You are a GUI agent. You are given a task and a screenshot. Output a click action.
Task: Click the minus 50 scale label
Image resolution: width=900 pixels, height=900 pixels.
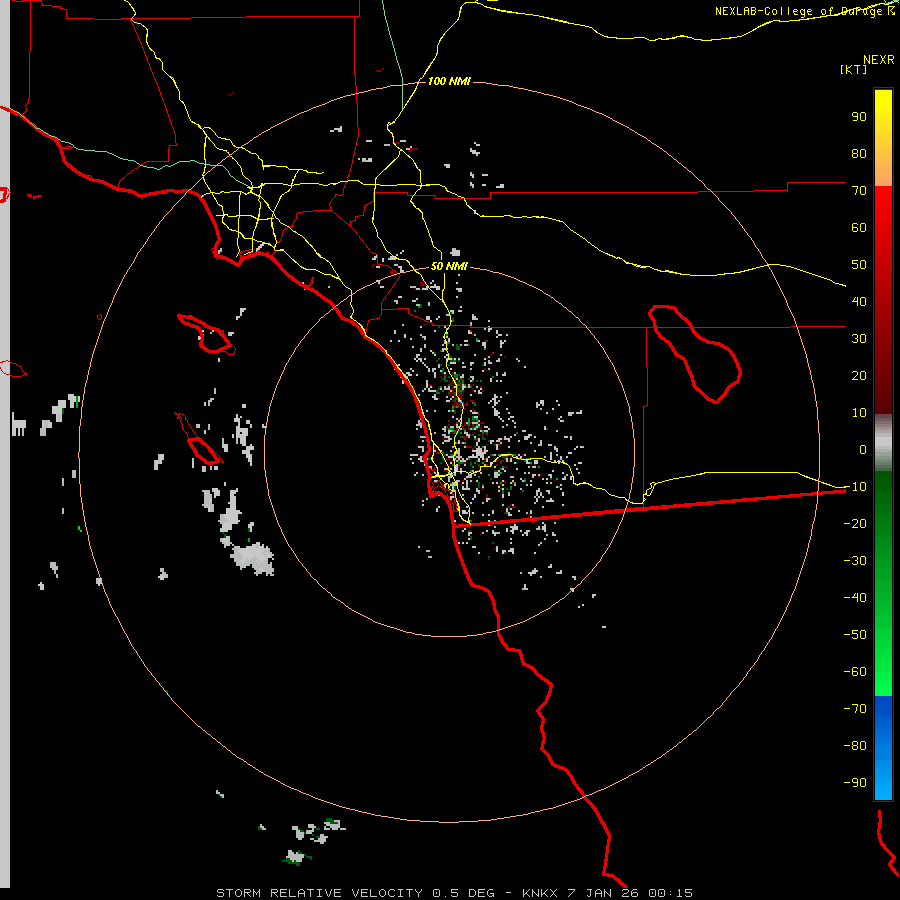855,635
